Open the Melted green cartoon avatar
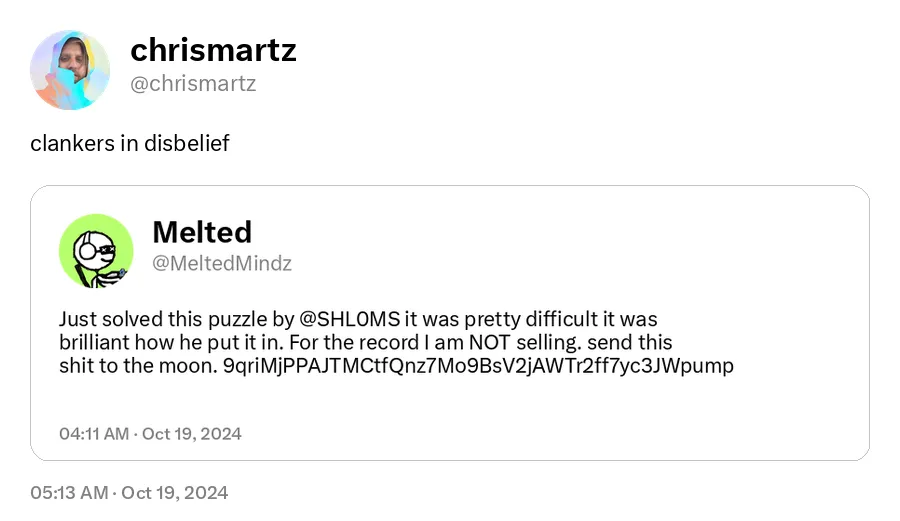 pyautogui.click(x=96, y=251)
